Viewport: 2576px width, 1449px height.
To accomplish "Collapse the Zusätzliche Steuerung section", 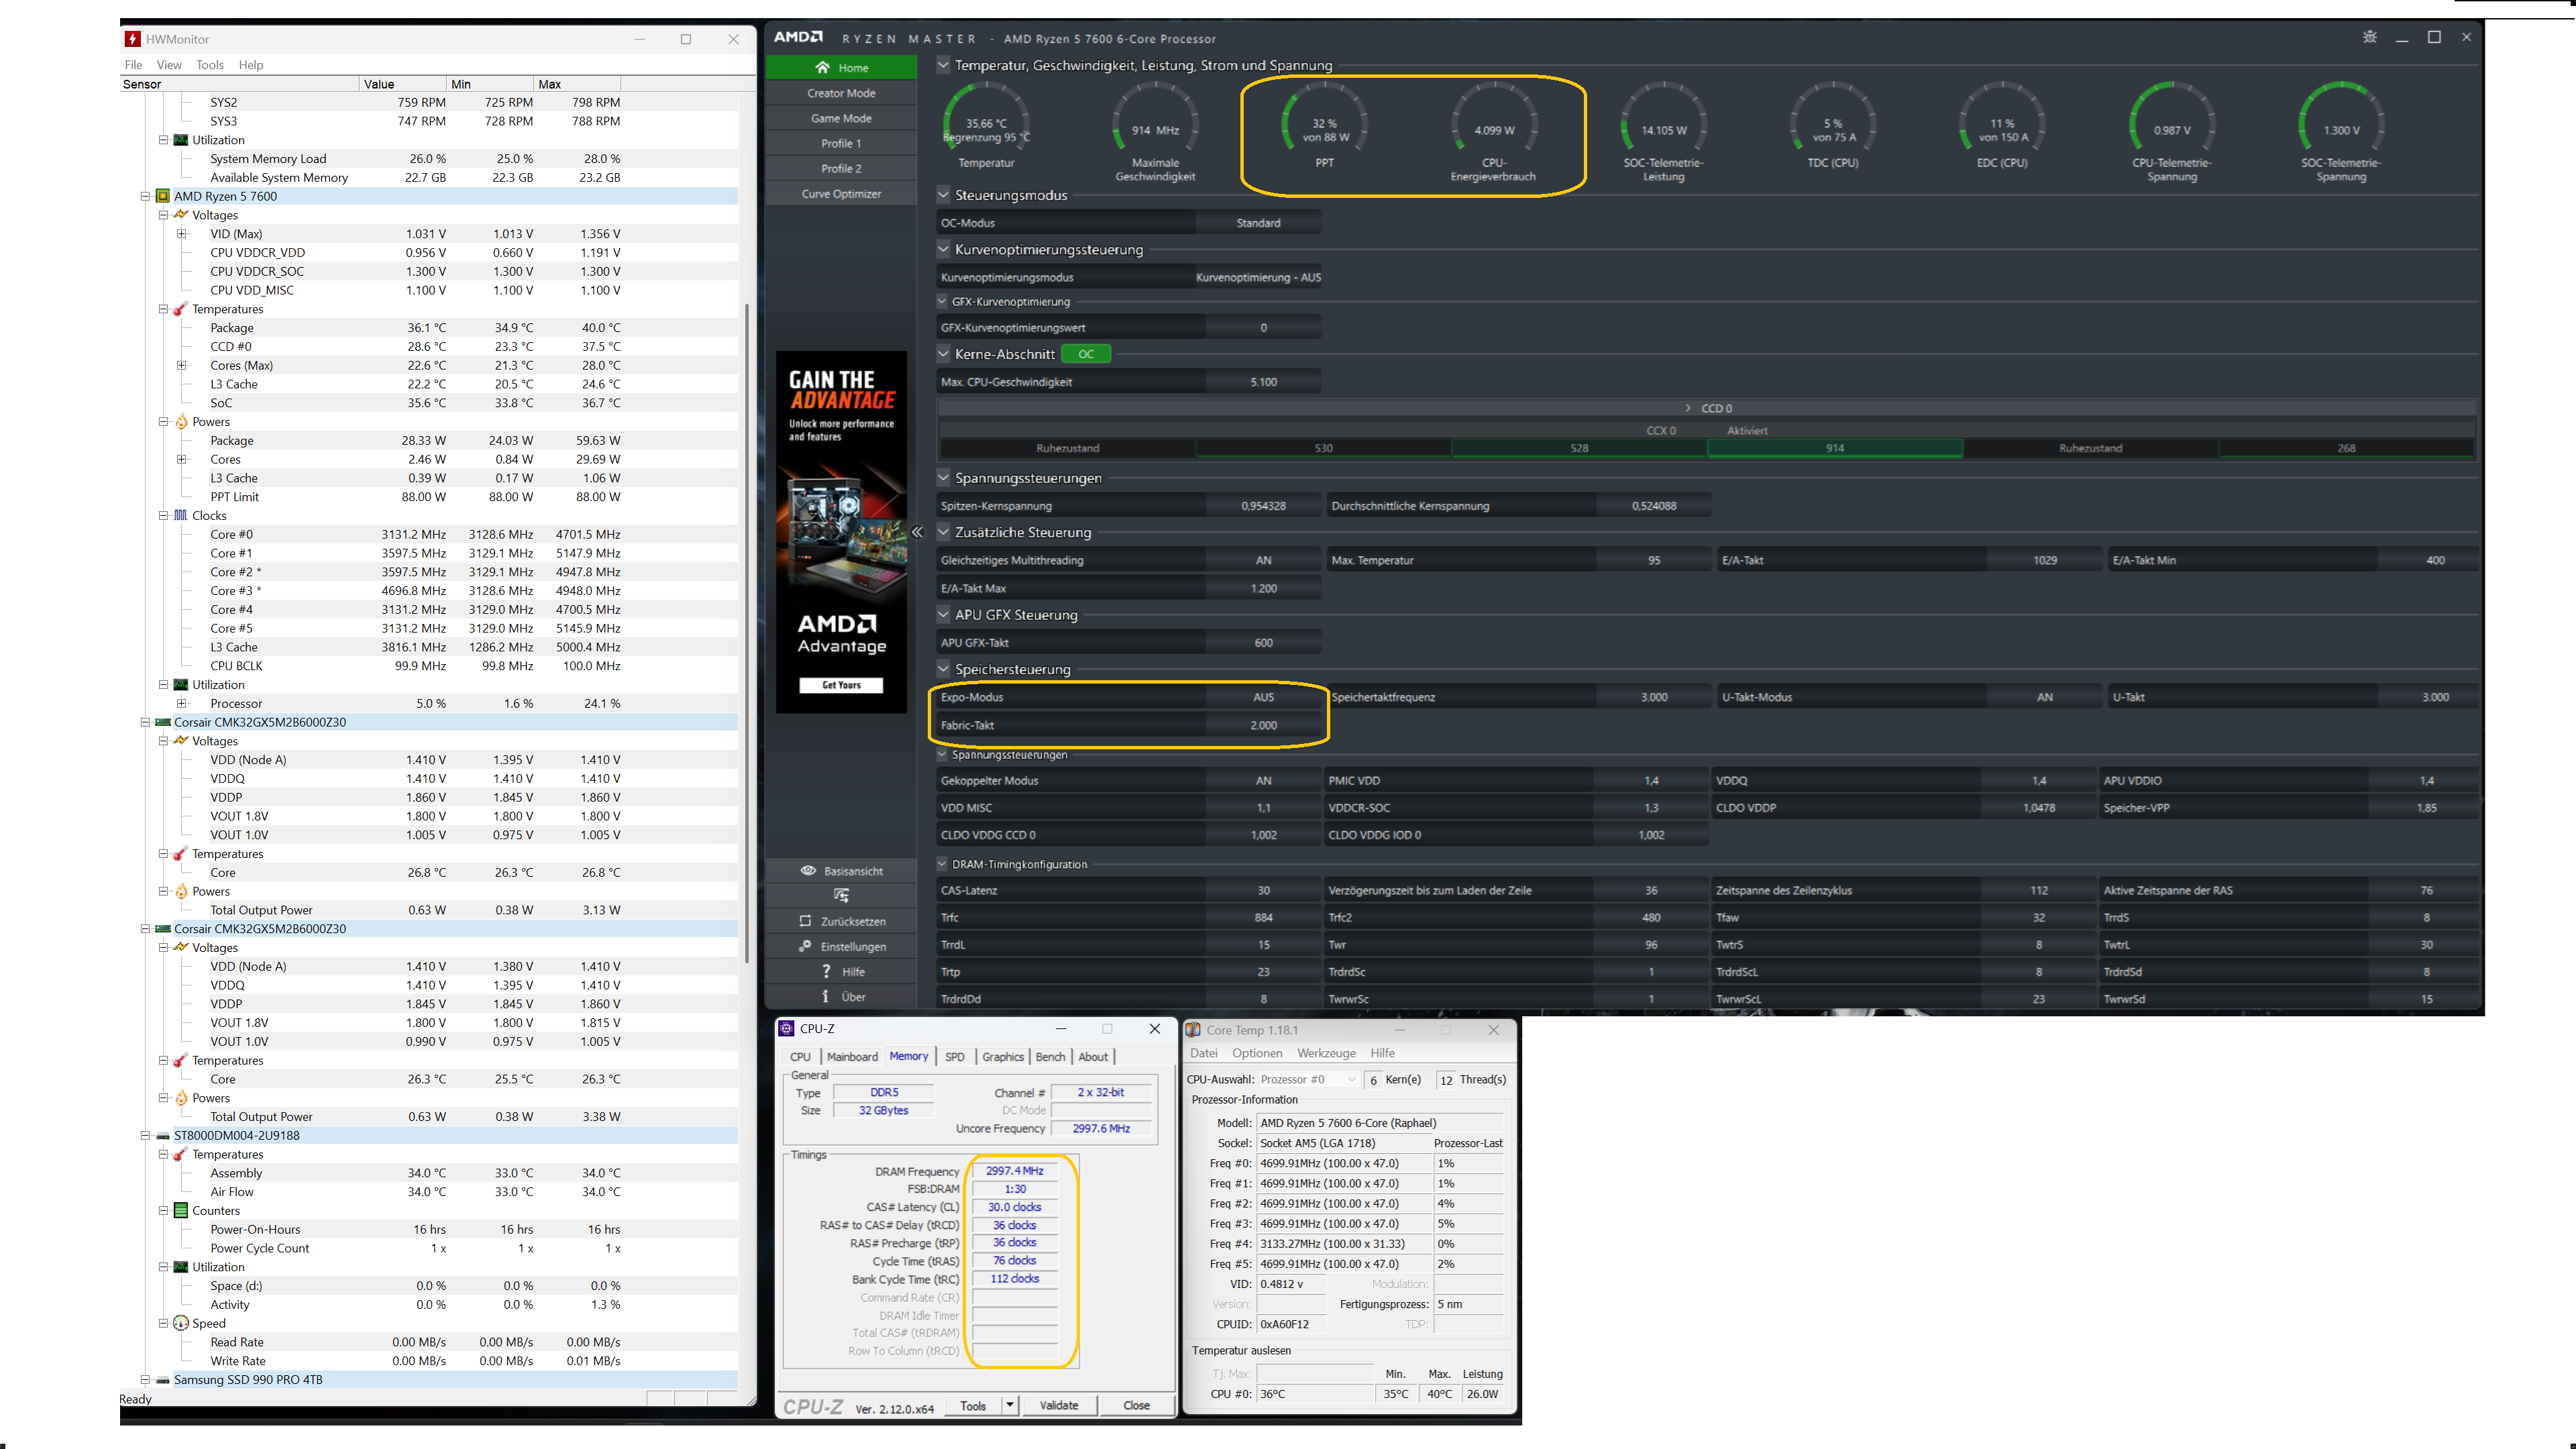I will pyautogui.click(x=943, y=532).
